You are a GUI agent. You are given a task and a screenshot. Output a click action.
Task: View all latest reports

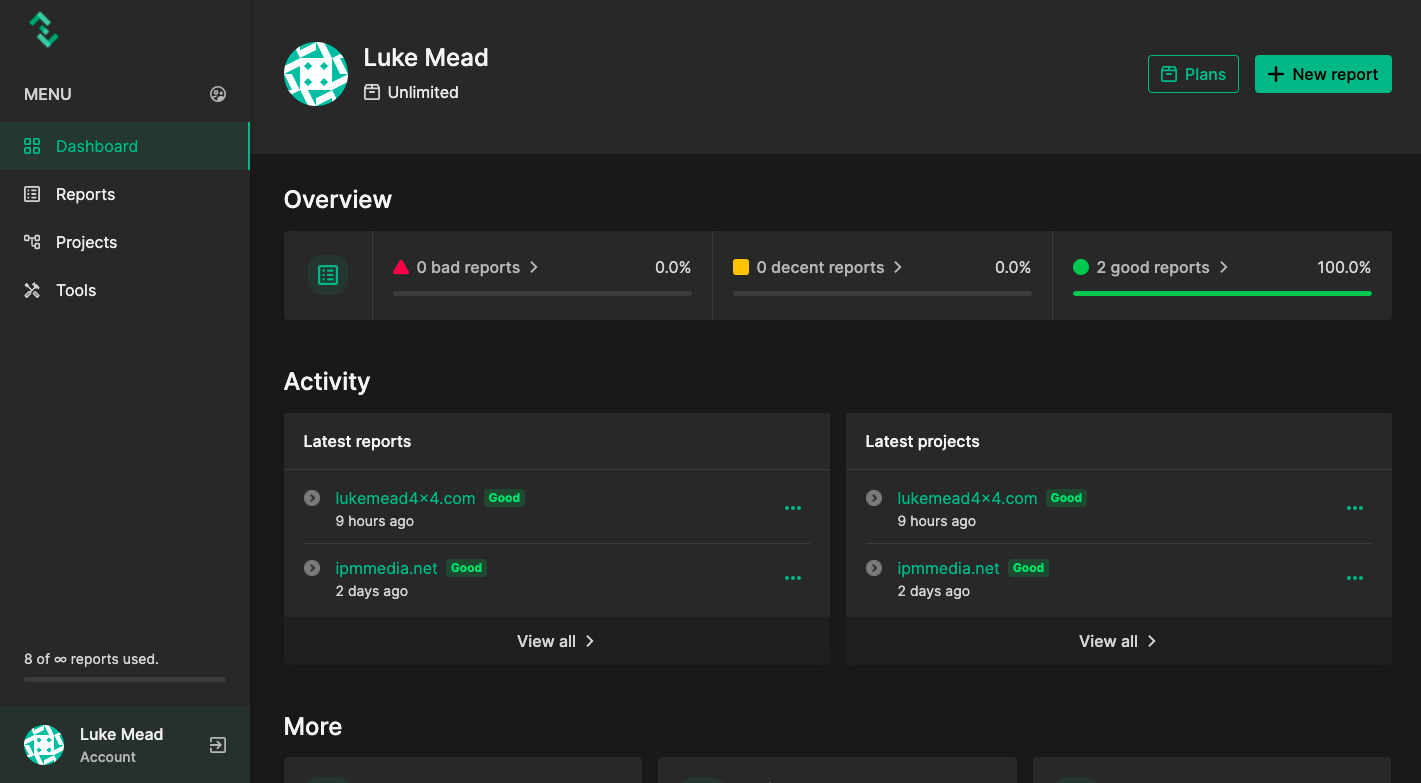(x=556, y=641)
